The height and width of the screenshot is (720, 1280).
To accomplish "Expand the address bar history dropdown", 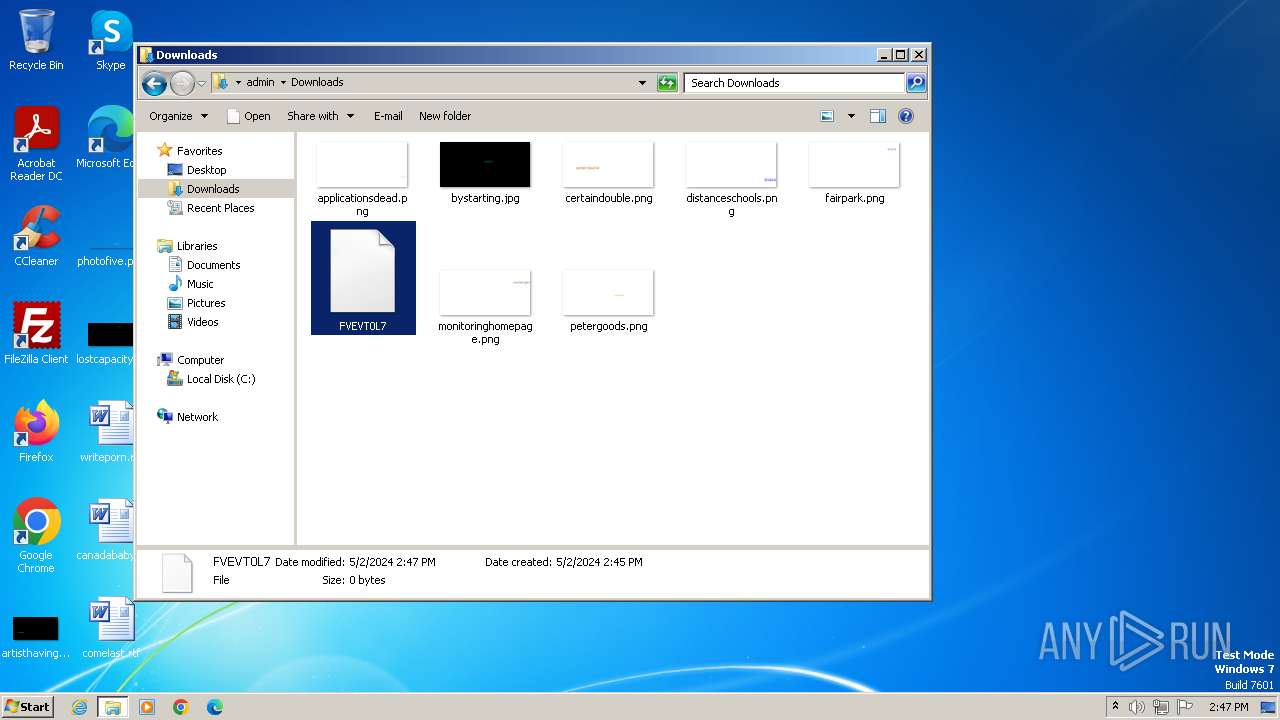I will [x=642, y=83].
